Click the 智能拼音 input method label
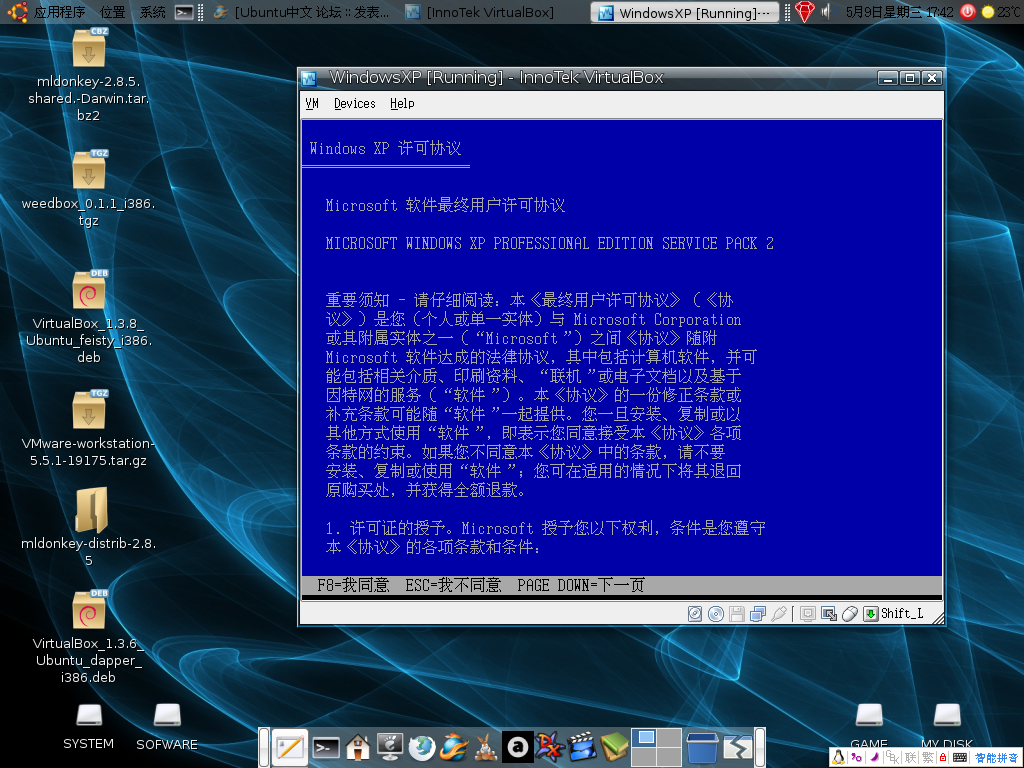This screenshot has height=768, width=1024. point(997,758)
